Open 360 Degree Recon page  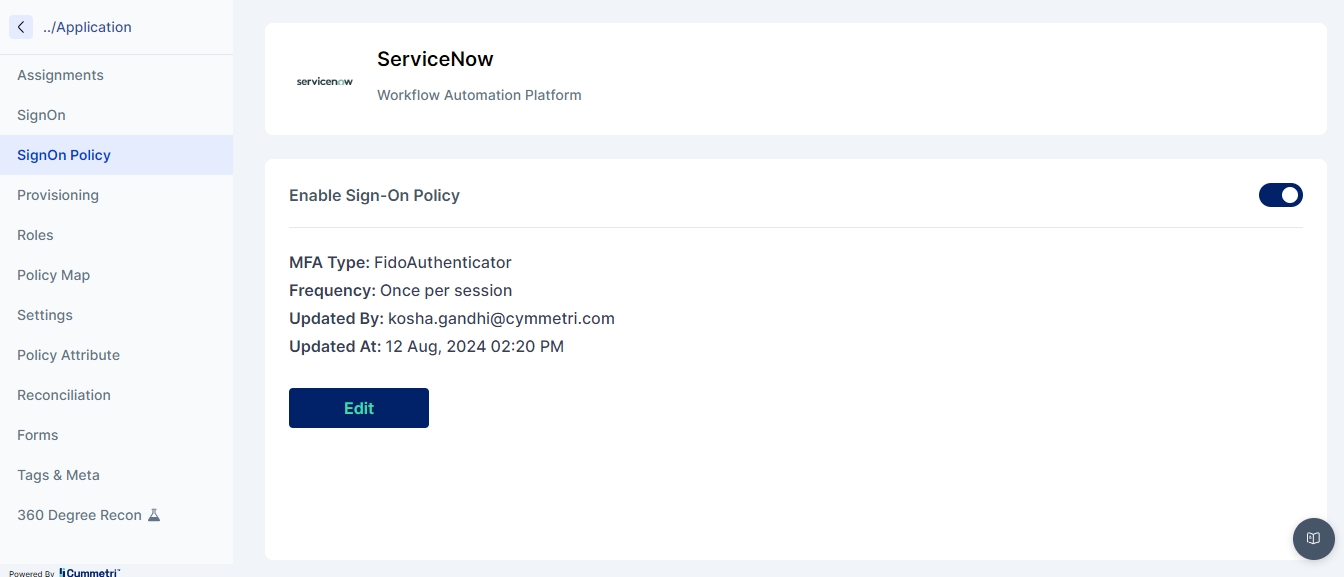click(79, 515)
